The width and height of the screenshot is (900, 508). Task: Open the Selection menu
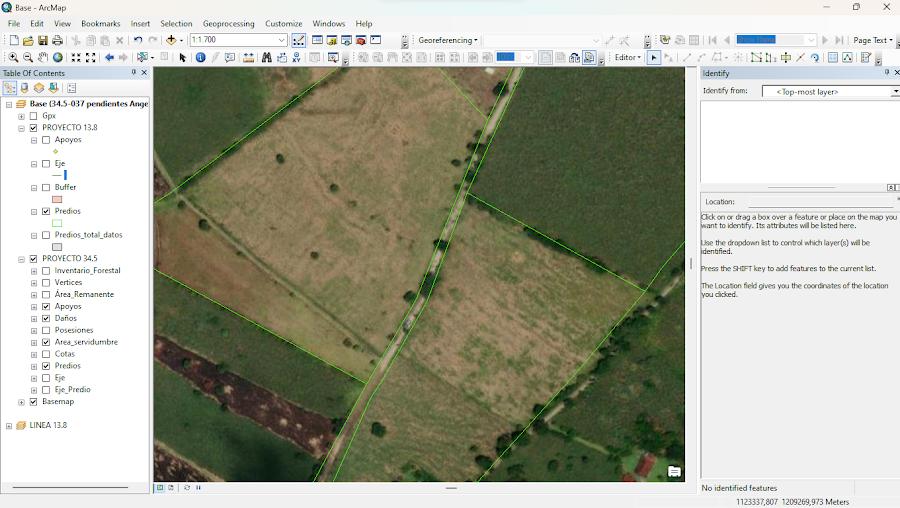pyautogui.click(x=176, y=24)
